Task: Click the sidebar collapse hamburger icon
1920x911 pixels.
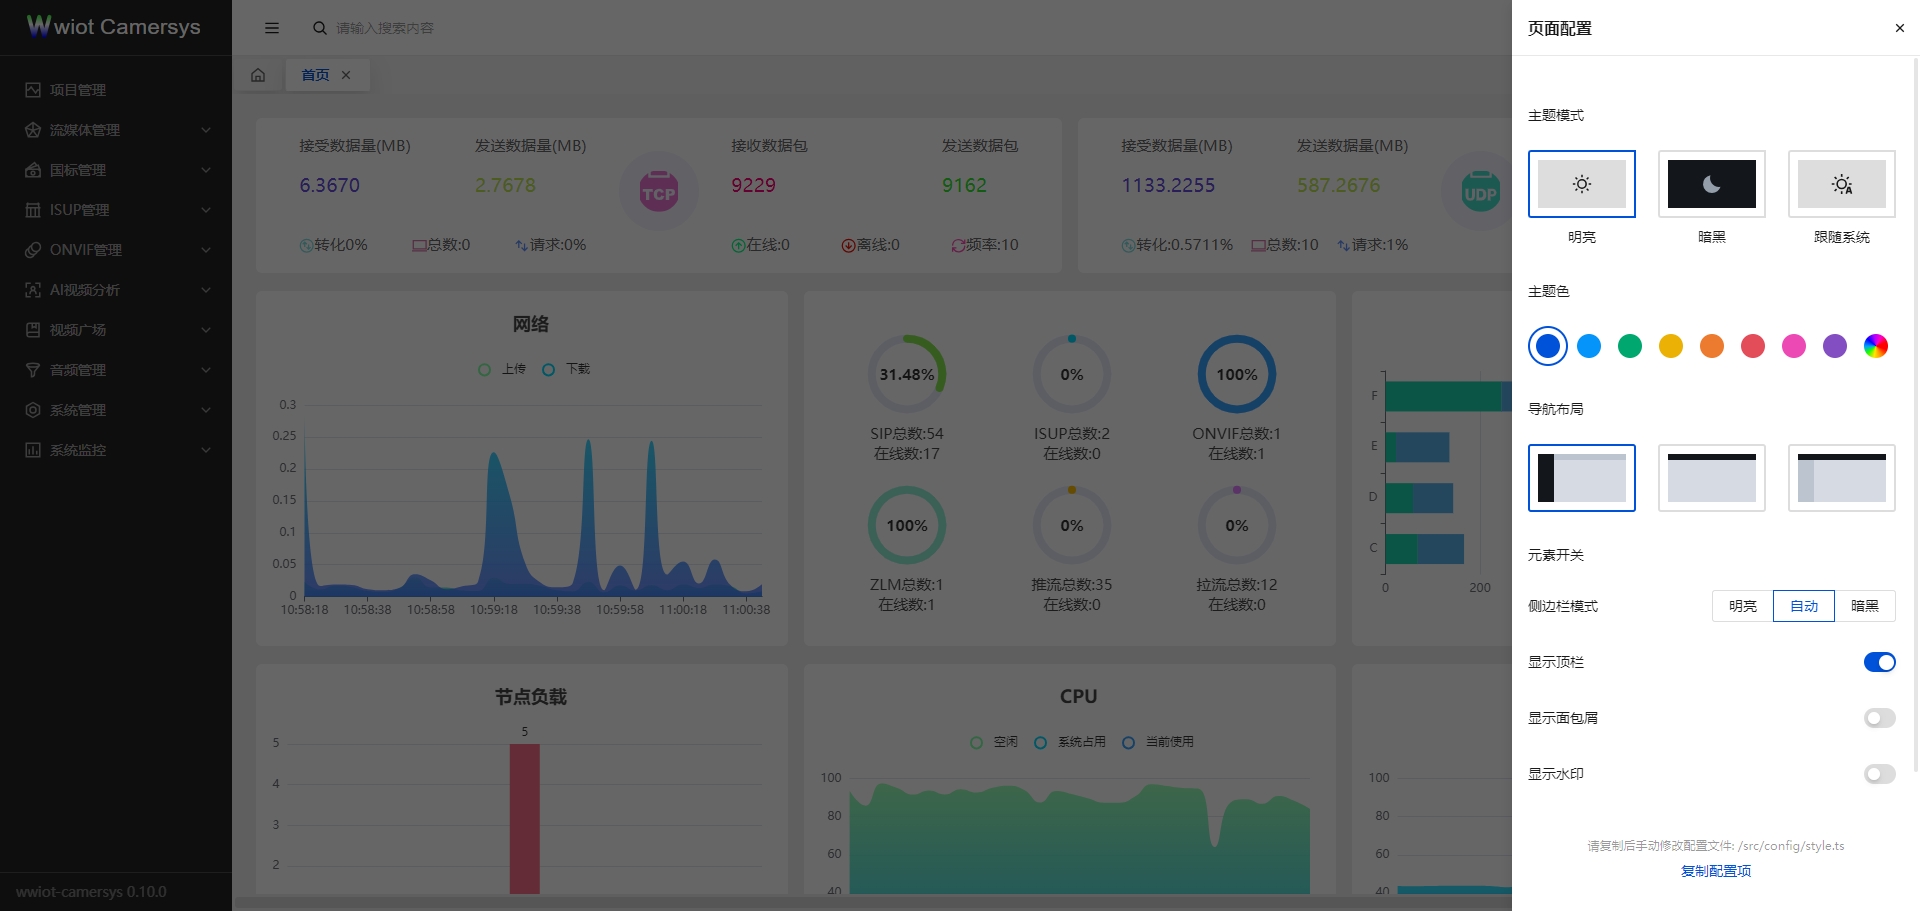Action: click(272, 28)
